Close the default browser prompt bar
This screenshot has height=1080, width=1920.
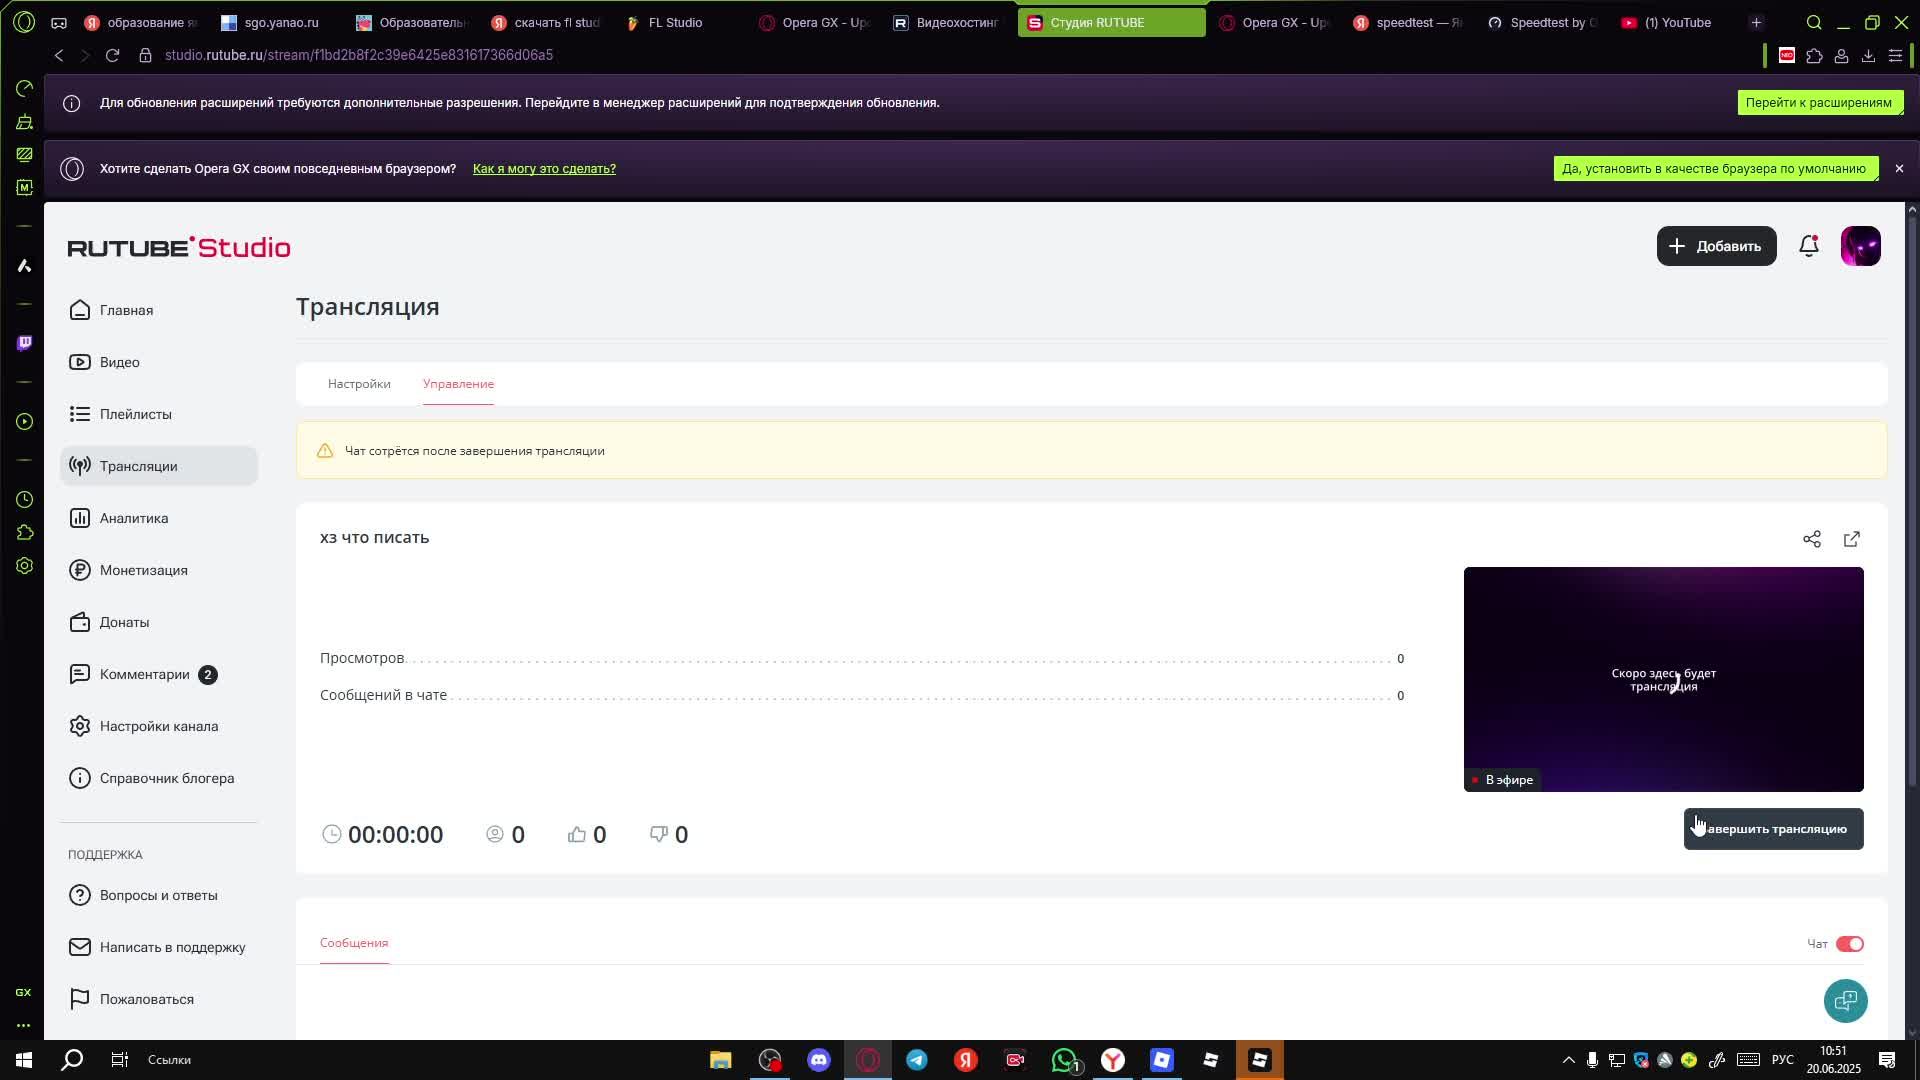[x=1899, y=168]
